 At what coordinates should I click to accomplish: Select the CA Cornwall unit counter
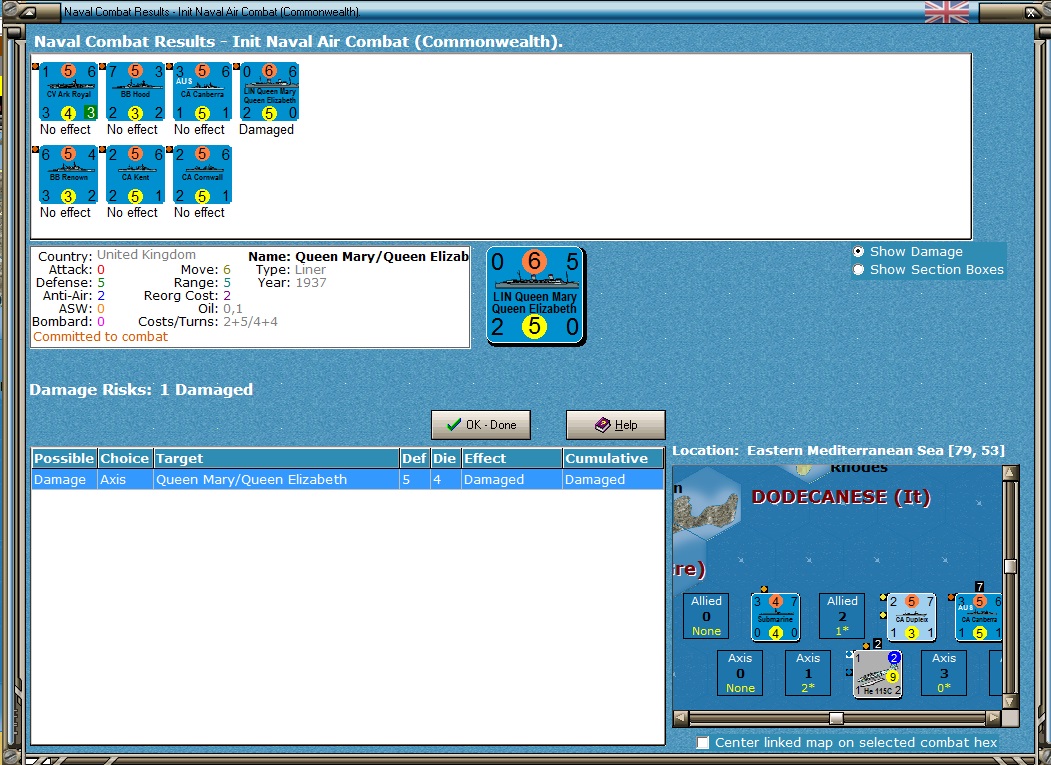click(202, 175)
